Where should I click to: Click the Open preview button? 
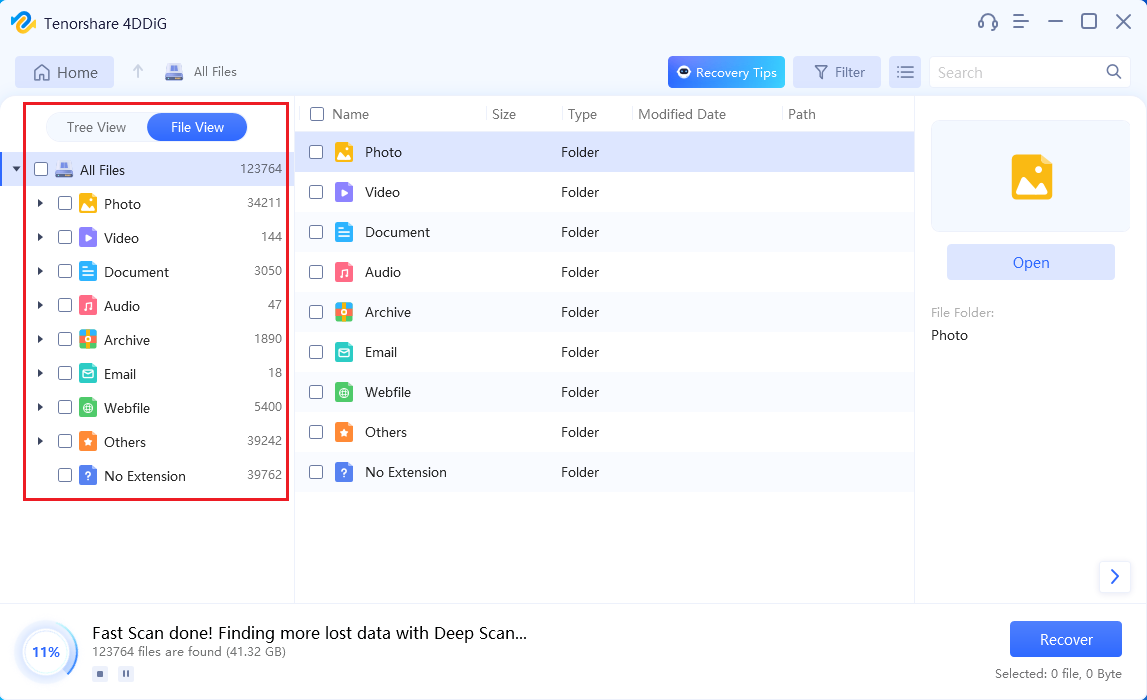click(1030, 263)
